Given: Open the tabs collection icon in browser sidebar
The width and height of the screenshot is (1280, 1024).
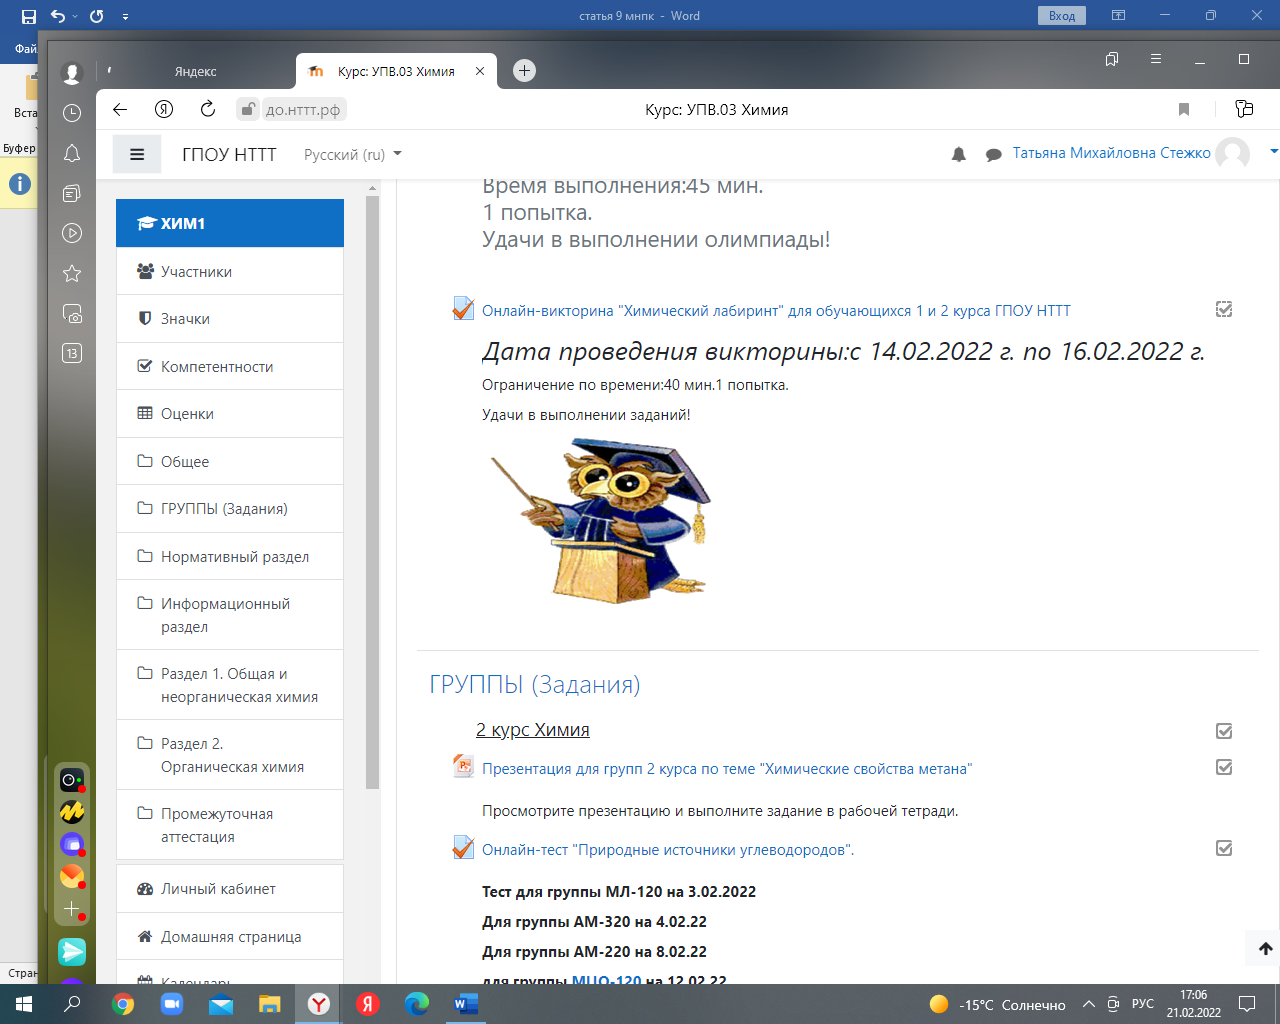Looking at the screenshot, I should coord(72,193).
